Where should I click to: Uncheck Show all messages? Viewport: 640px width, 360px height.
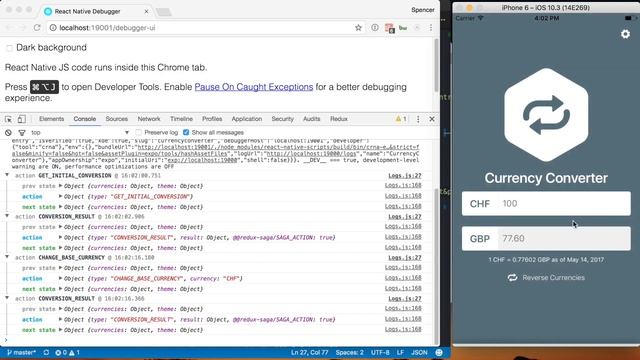(186, 133)
